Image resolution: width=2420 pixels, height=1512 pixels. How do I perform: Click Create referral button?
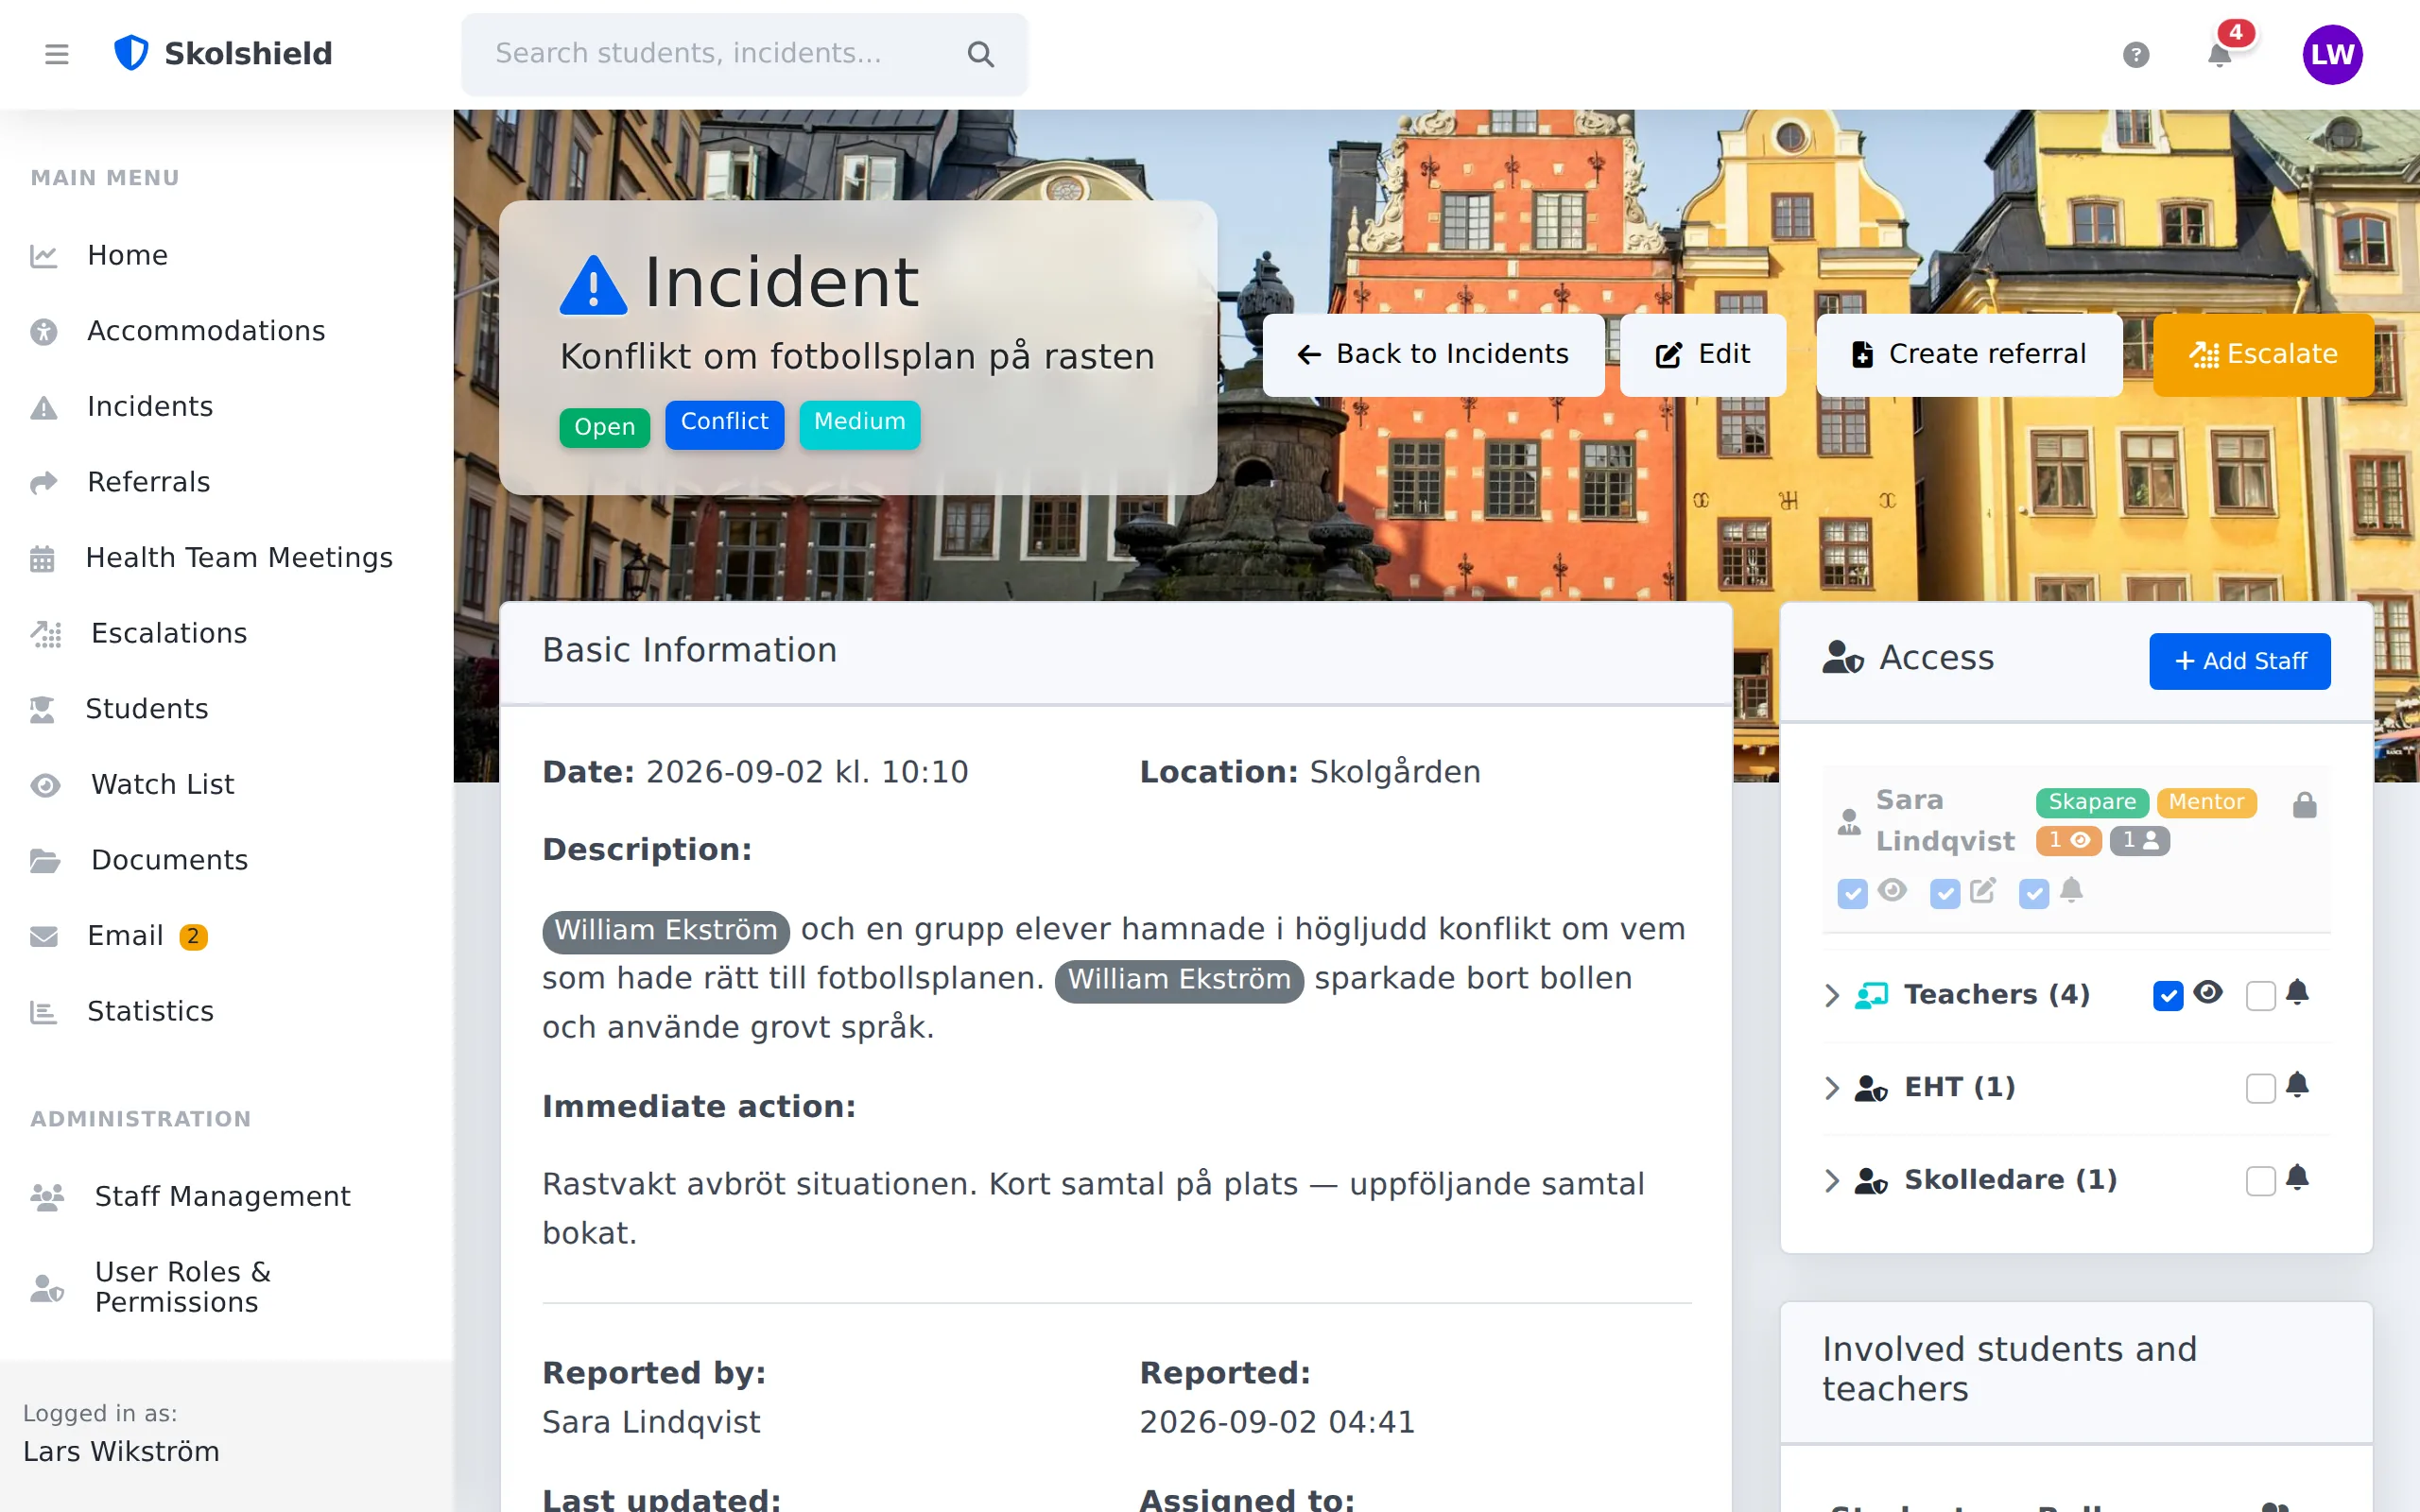point(1969,355)
